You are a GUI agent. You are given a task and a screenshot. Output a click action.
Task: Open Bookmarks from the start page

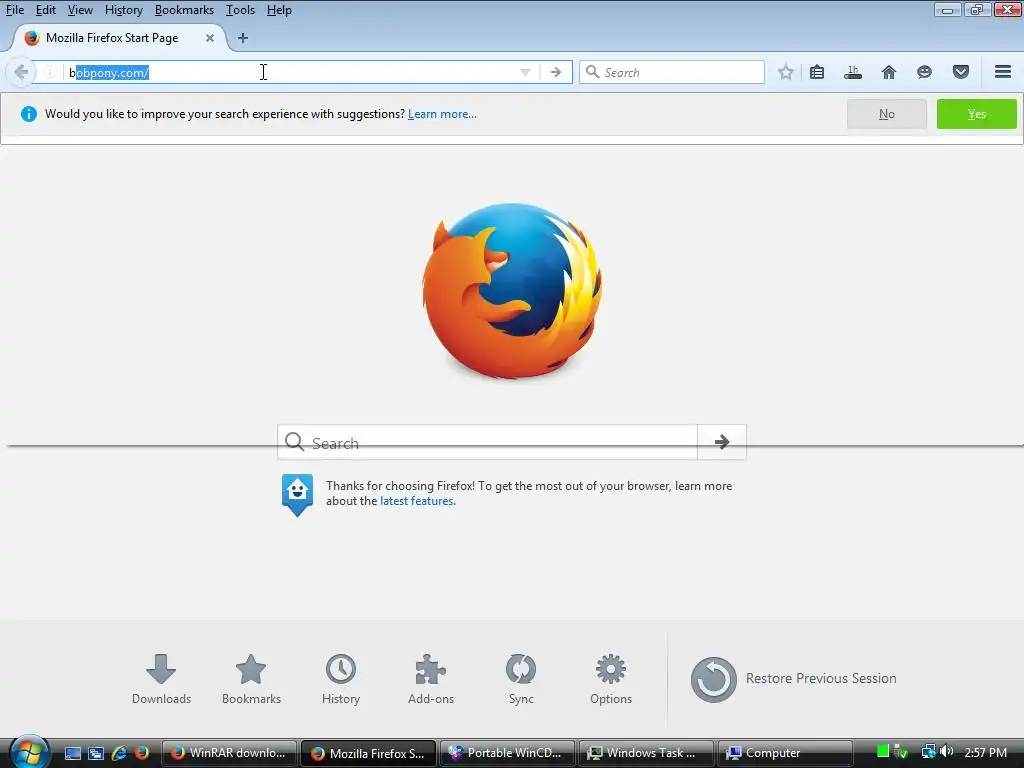(x=251, y=679)
